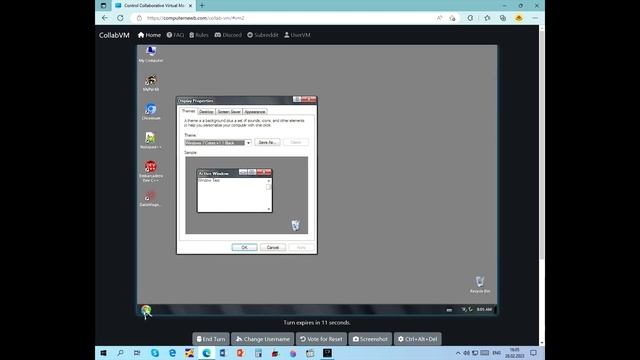Click the sample Active Window preview

tap(234, 190)
